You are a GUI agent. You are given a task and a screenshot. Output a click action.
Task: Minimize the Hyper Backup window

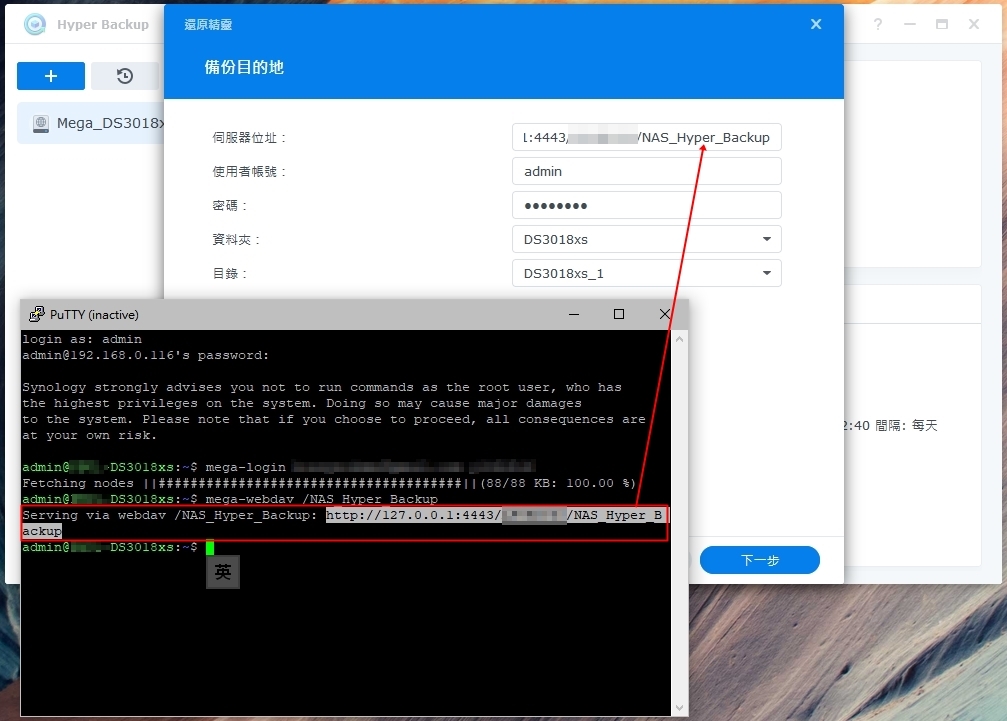(x=909, y=24)
